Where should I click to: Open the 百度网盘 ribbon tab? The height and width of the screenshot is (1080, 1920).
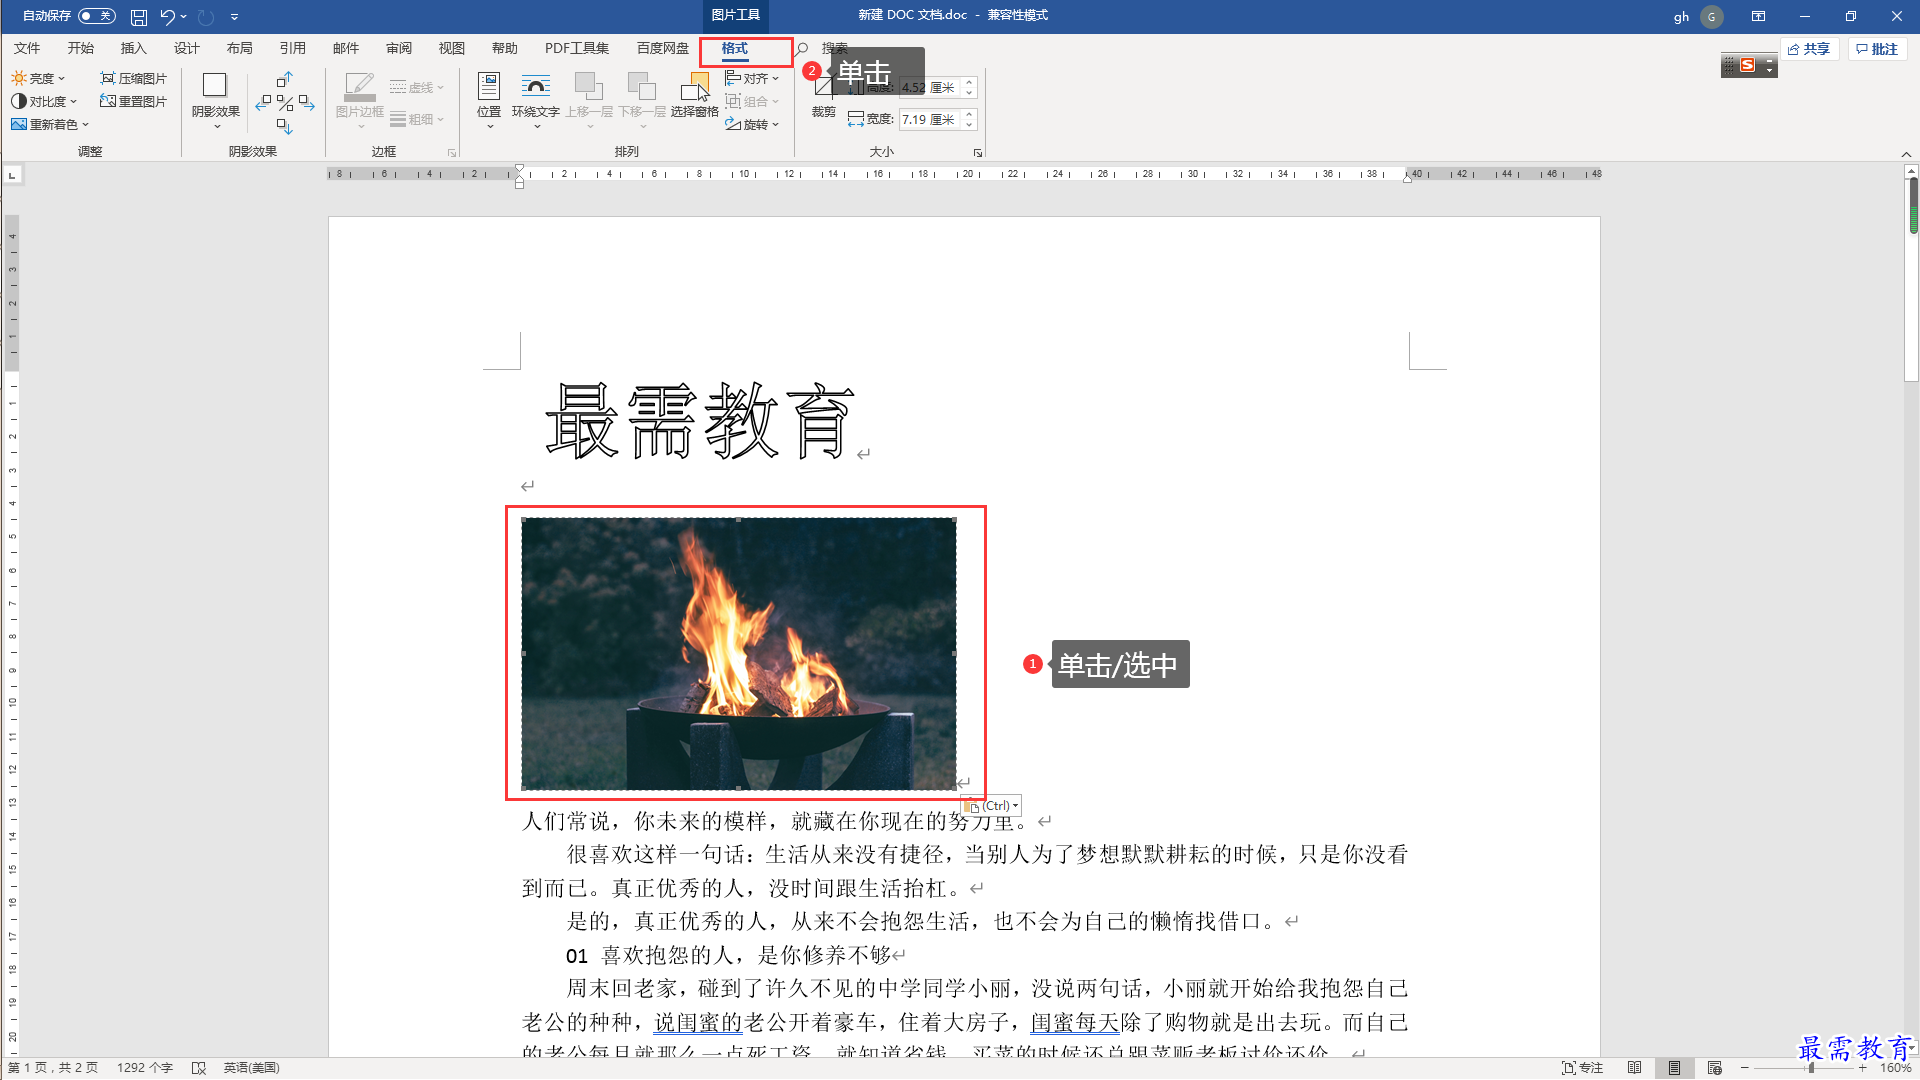663,48
